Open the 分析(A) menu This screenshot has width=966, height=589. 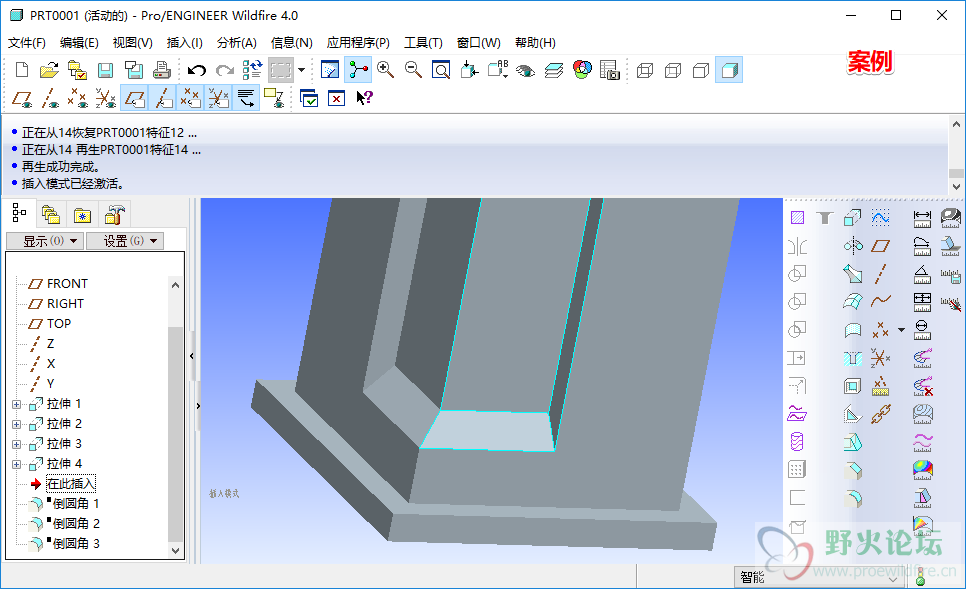coord(237,43)
